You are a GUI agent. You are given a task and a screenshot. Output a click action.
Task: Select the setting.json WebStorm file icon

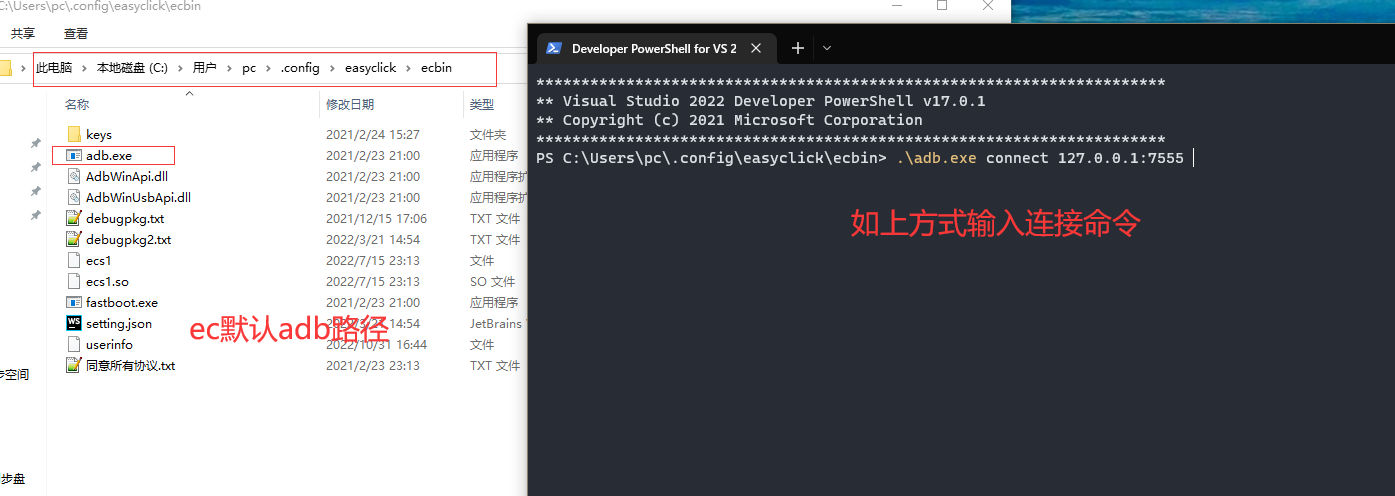tap(74, 323)
